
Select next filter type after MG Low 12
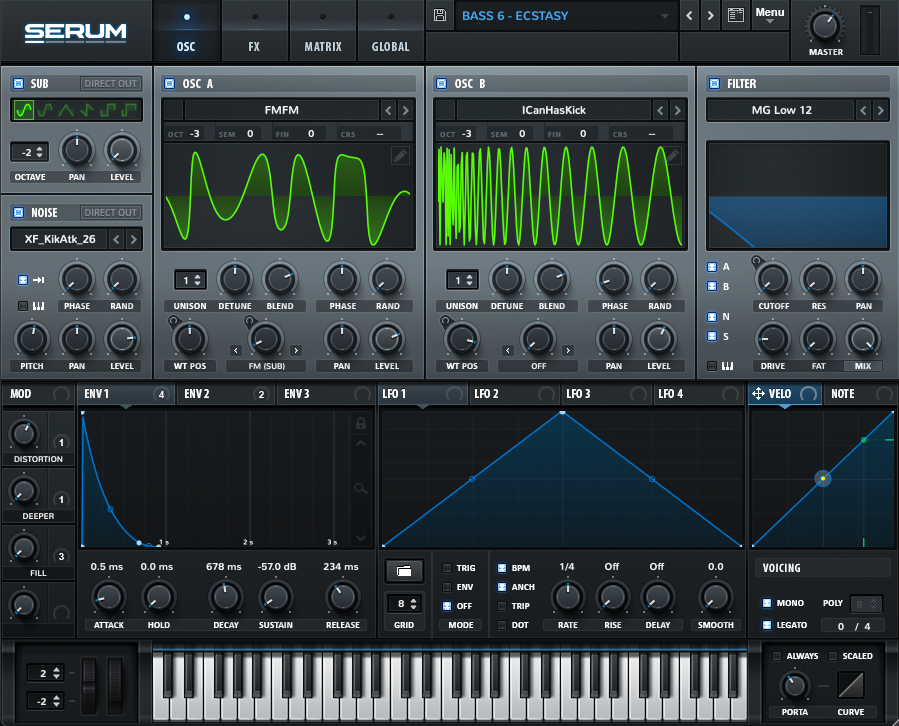tap(880, 110)
